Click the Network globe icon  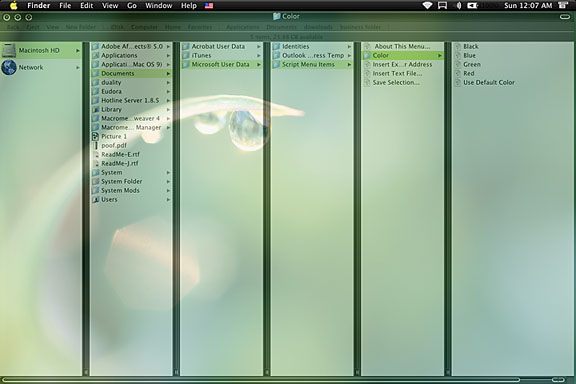[x=9, y=68]
